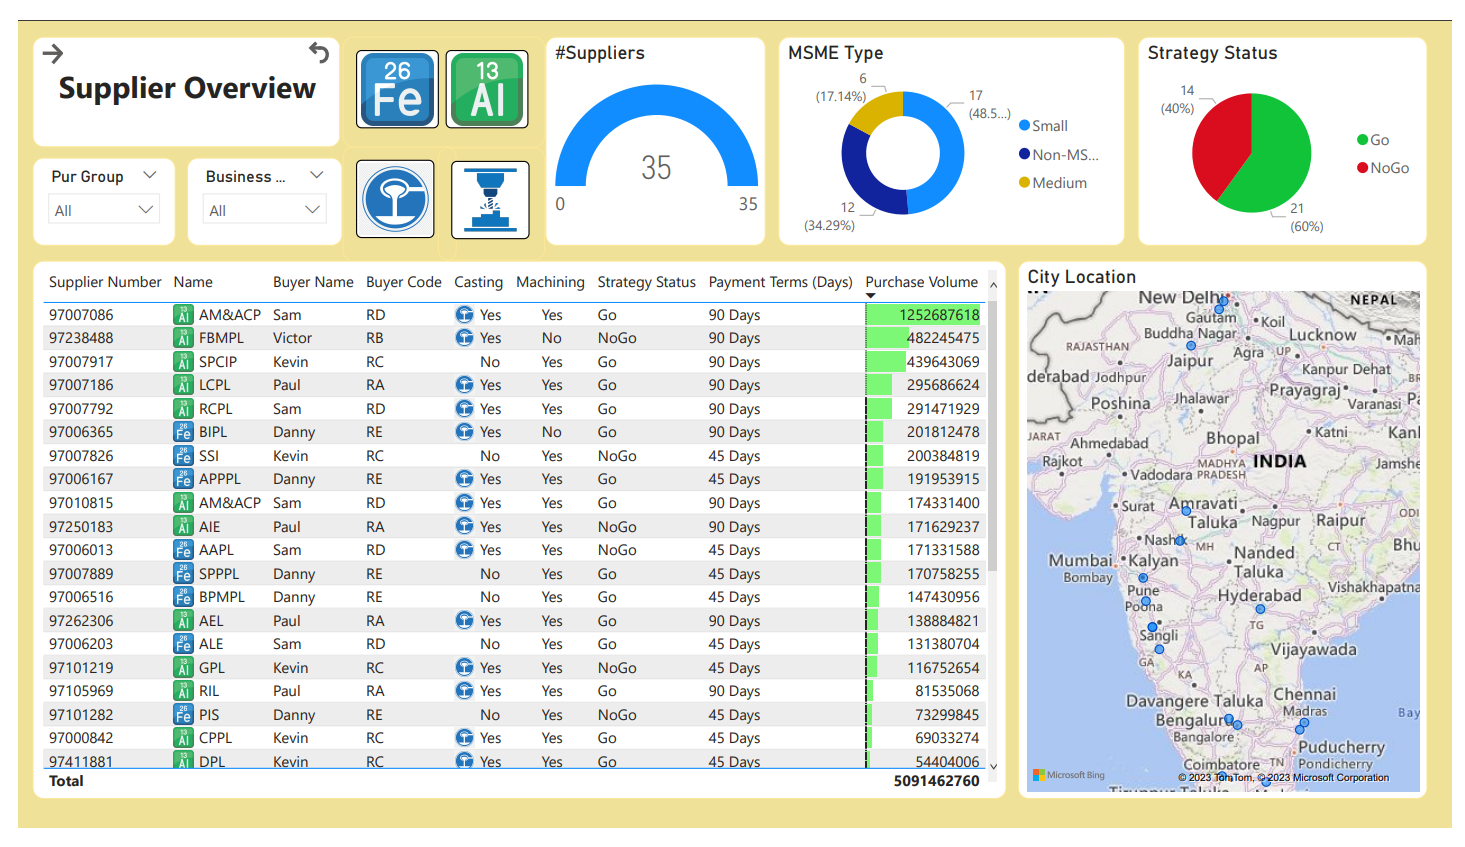Expand the Pur Group slicer header chevron
Image resolution: width=1465 pixels, height=847 pixels.
pos(150,175)
